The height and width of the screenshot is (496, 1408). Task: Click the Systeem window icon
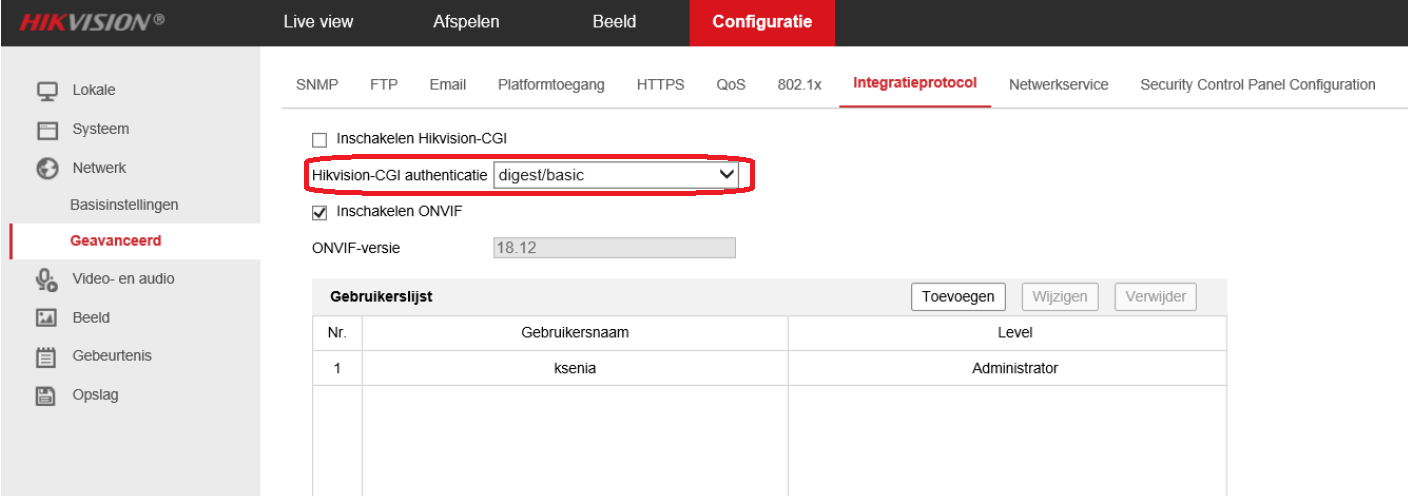[48, 130]
